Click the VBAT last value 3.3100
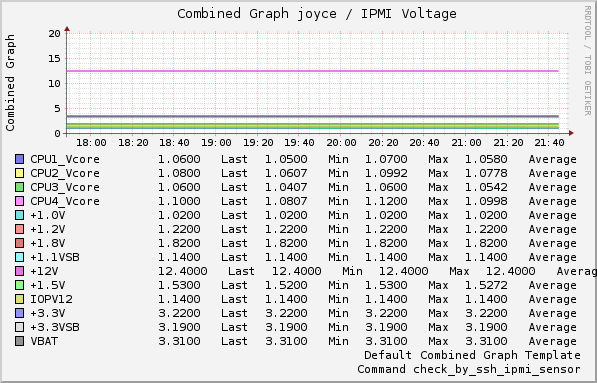This screenshot has width=597, height=383. [179, 341]
